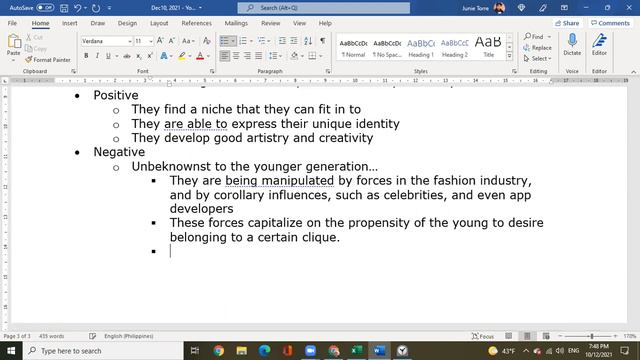The width and height of the screenshot is (640, 360).
Task: Open Zoom app from taskbar
Action: click(311, 351)
